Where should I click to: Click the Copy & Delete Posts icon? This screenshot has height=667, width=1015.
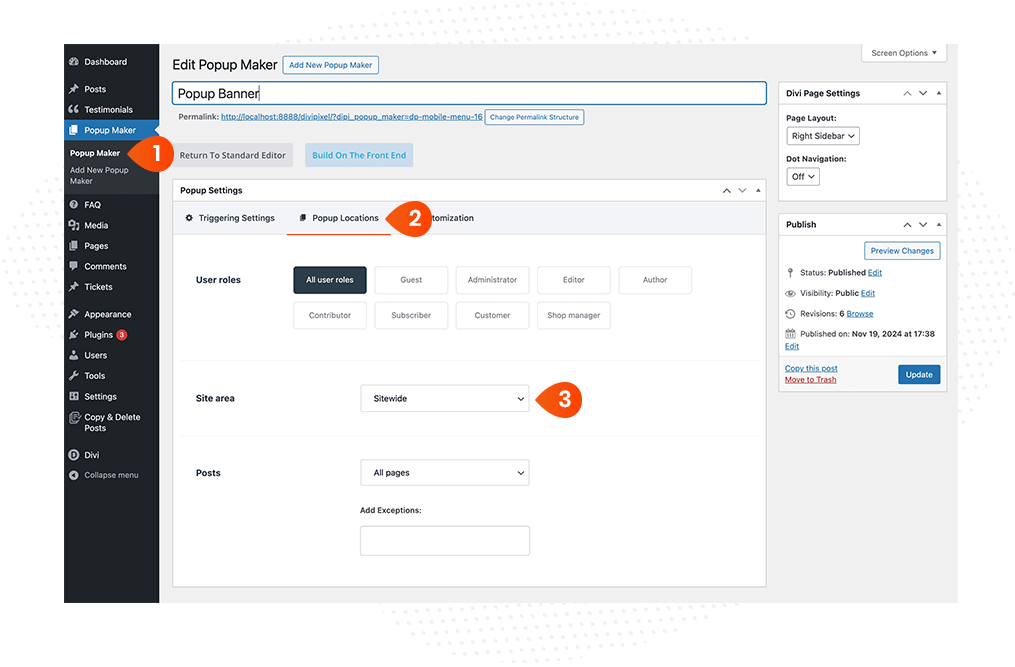(74, 418)
